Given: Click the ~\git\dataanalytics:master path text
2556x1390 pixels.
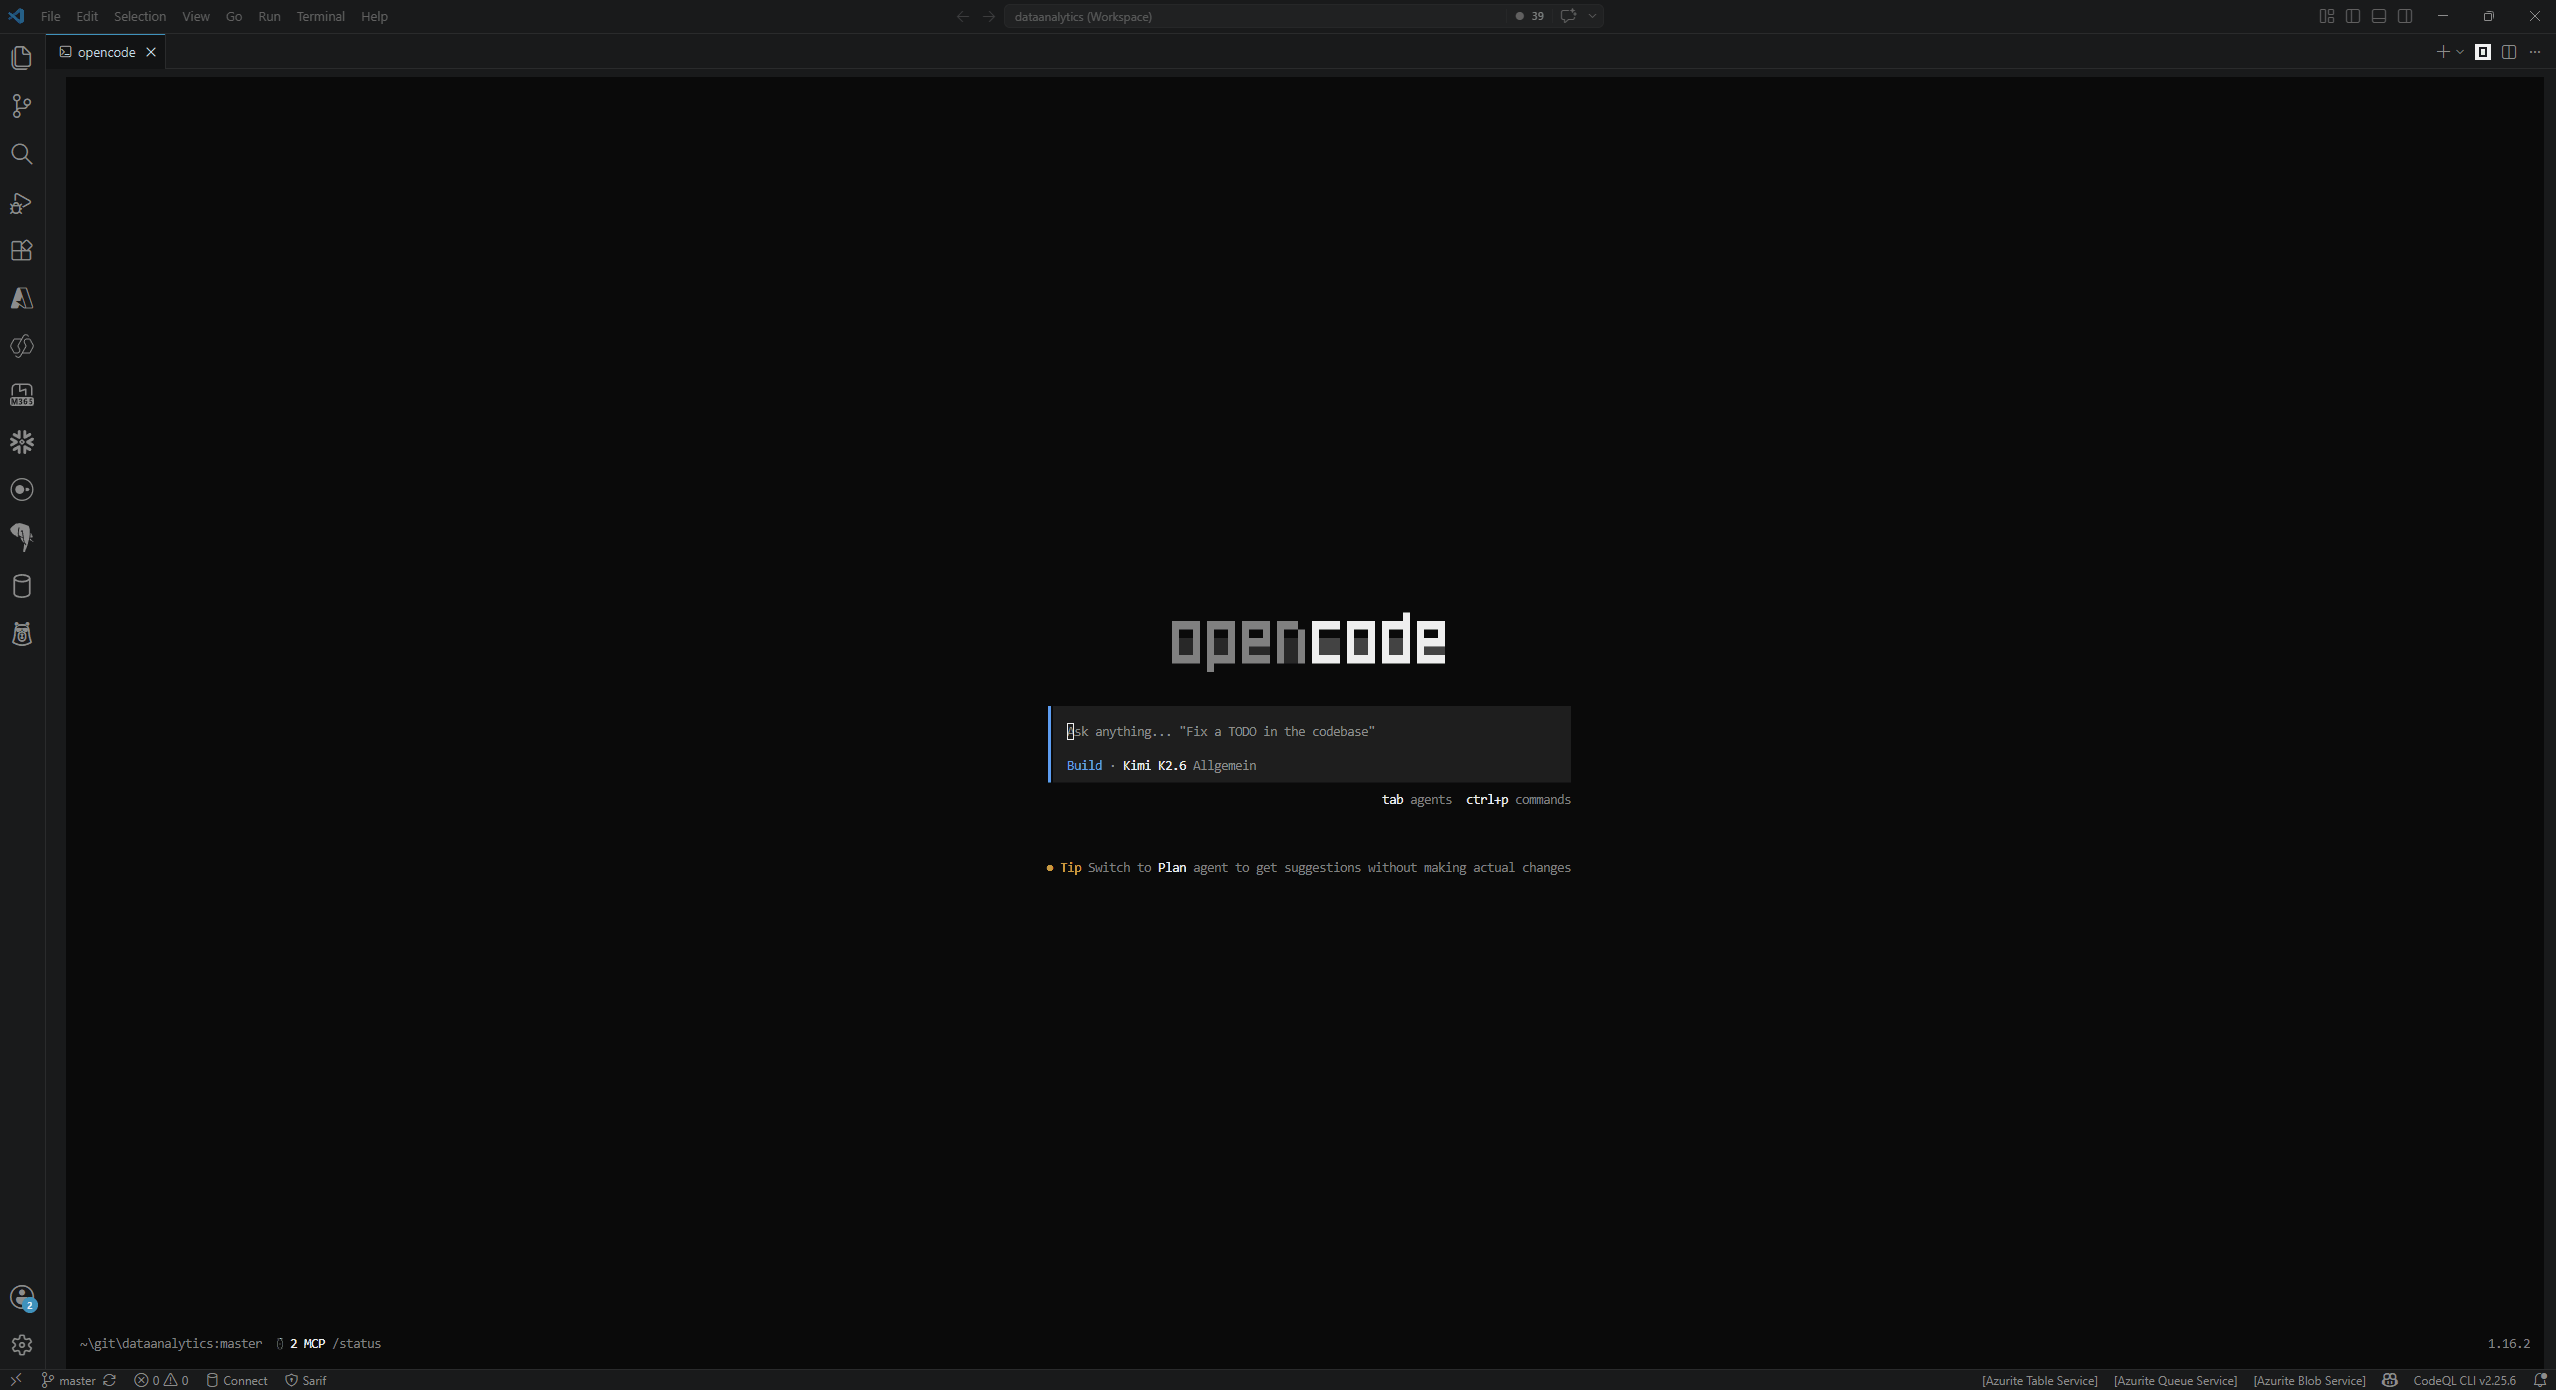Looking at the screenshot, I should tap(171, 1343).
